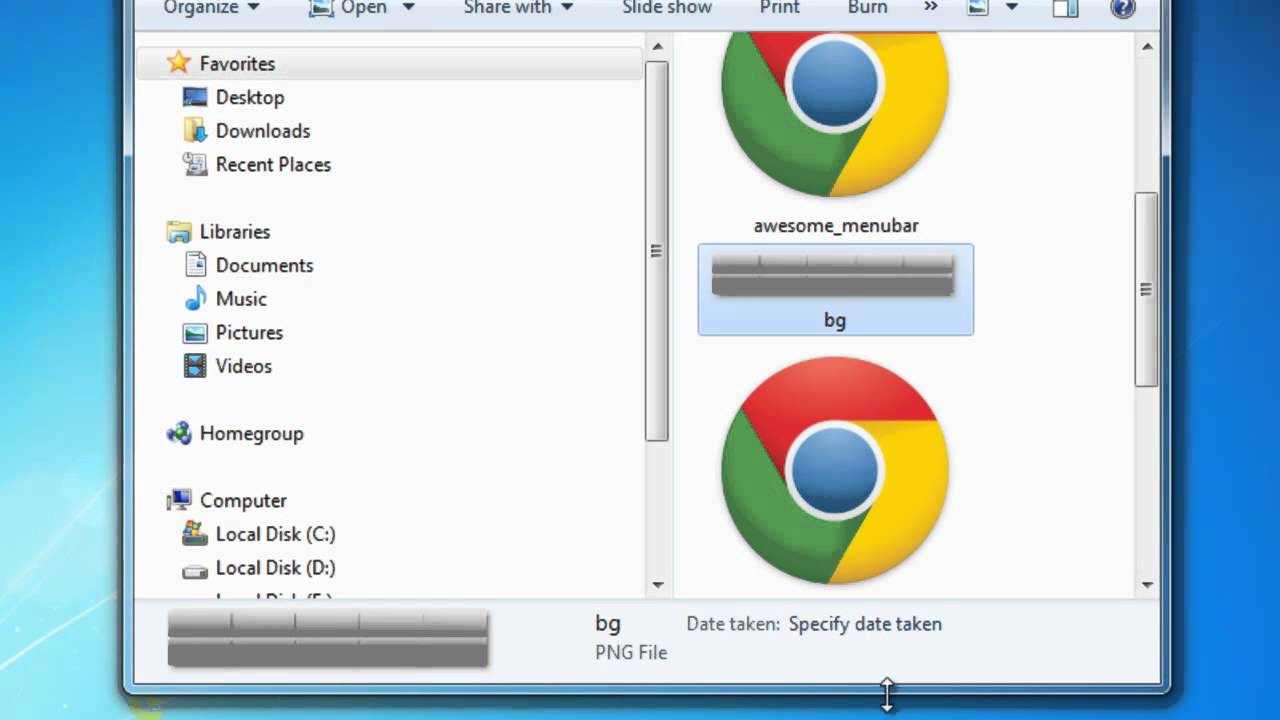Image resolution: width=1280 pixels, height=720 pixels.
Task: Start a Slide show
Action: tap(667, 8)
